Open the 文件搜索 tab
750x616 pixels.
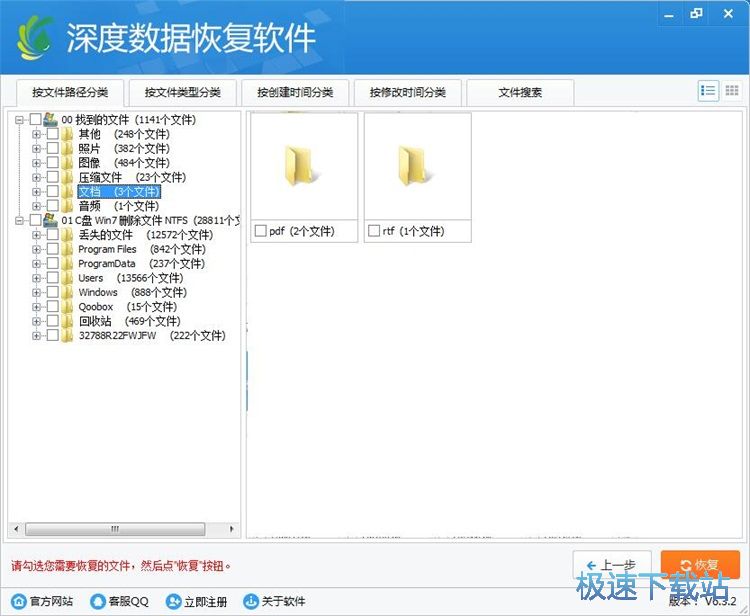pos(520,92)
